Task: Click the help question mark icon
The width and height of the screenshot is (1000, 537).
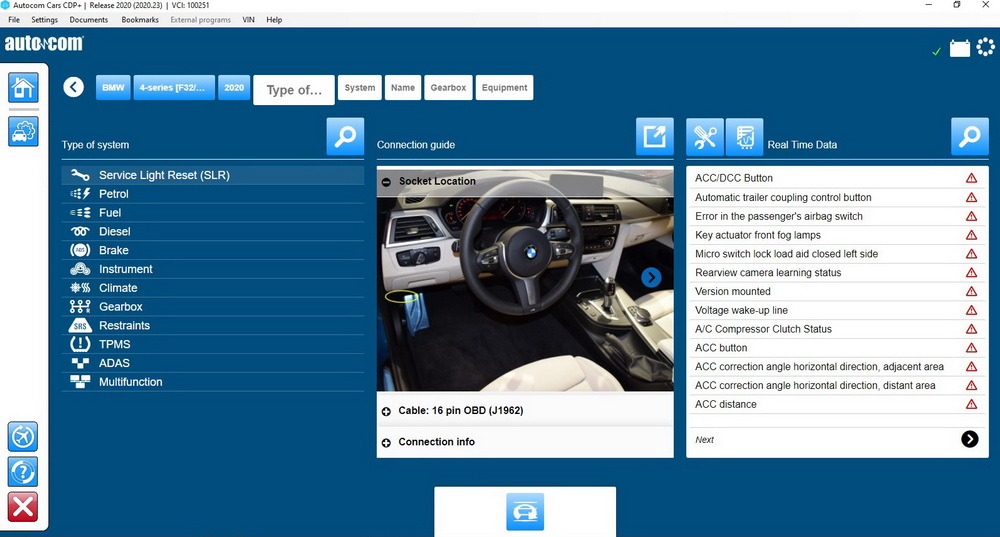Action: [22, 471]
